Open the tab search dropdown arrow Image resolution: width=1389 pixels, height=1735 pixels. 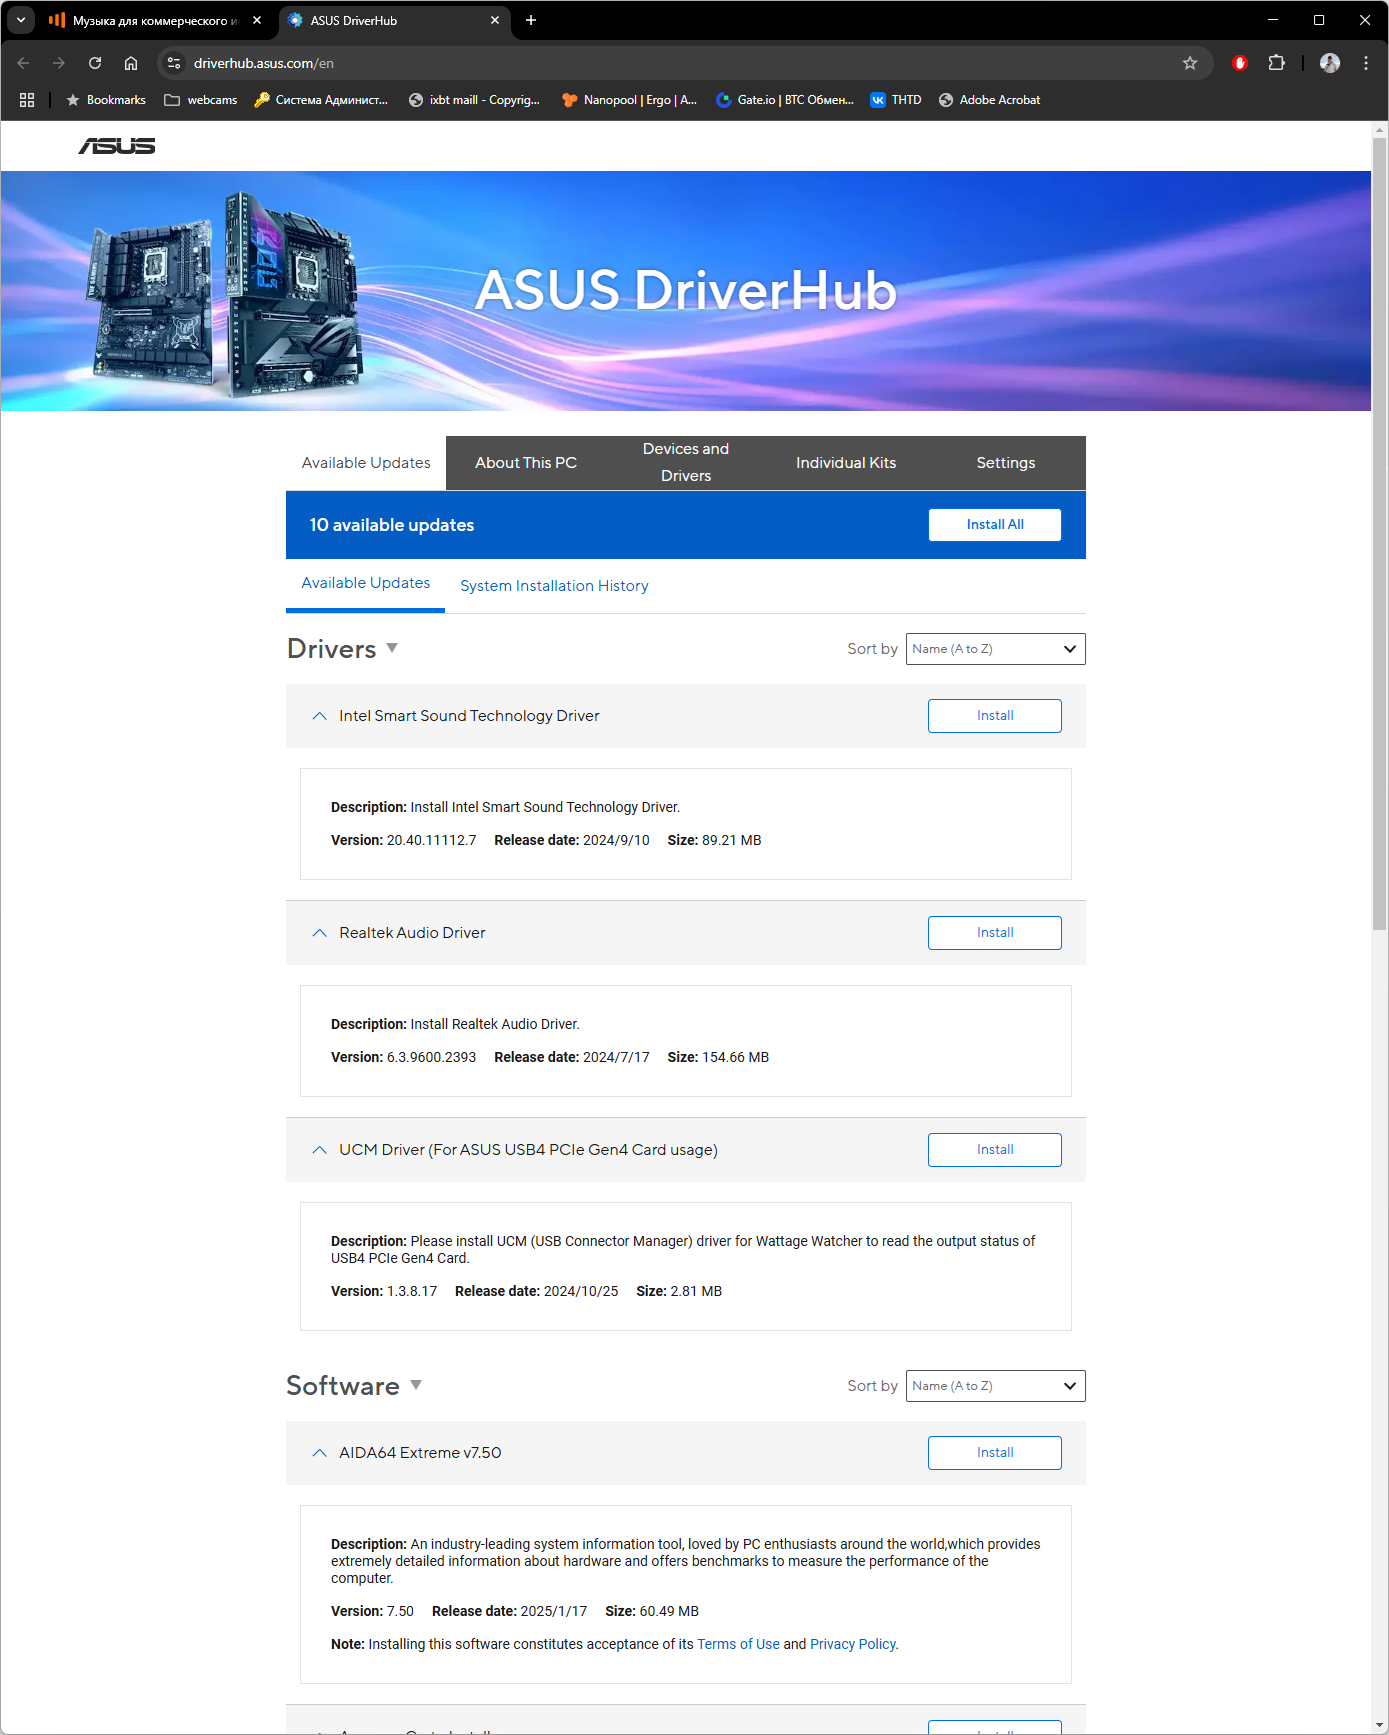[21, 20]
